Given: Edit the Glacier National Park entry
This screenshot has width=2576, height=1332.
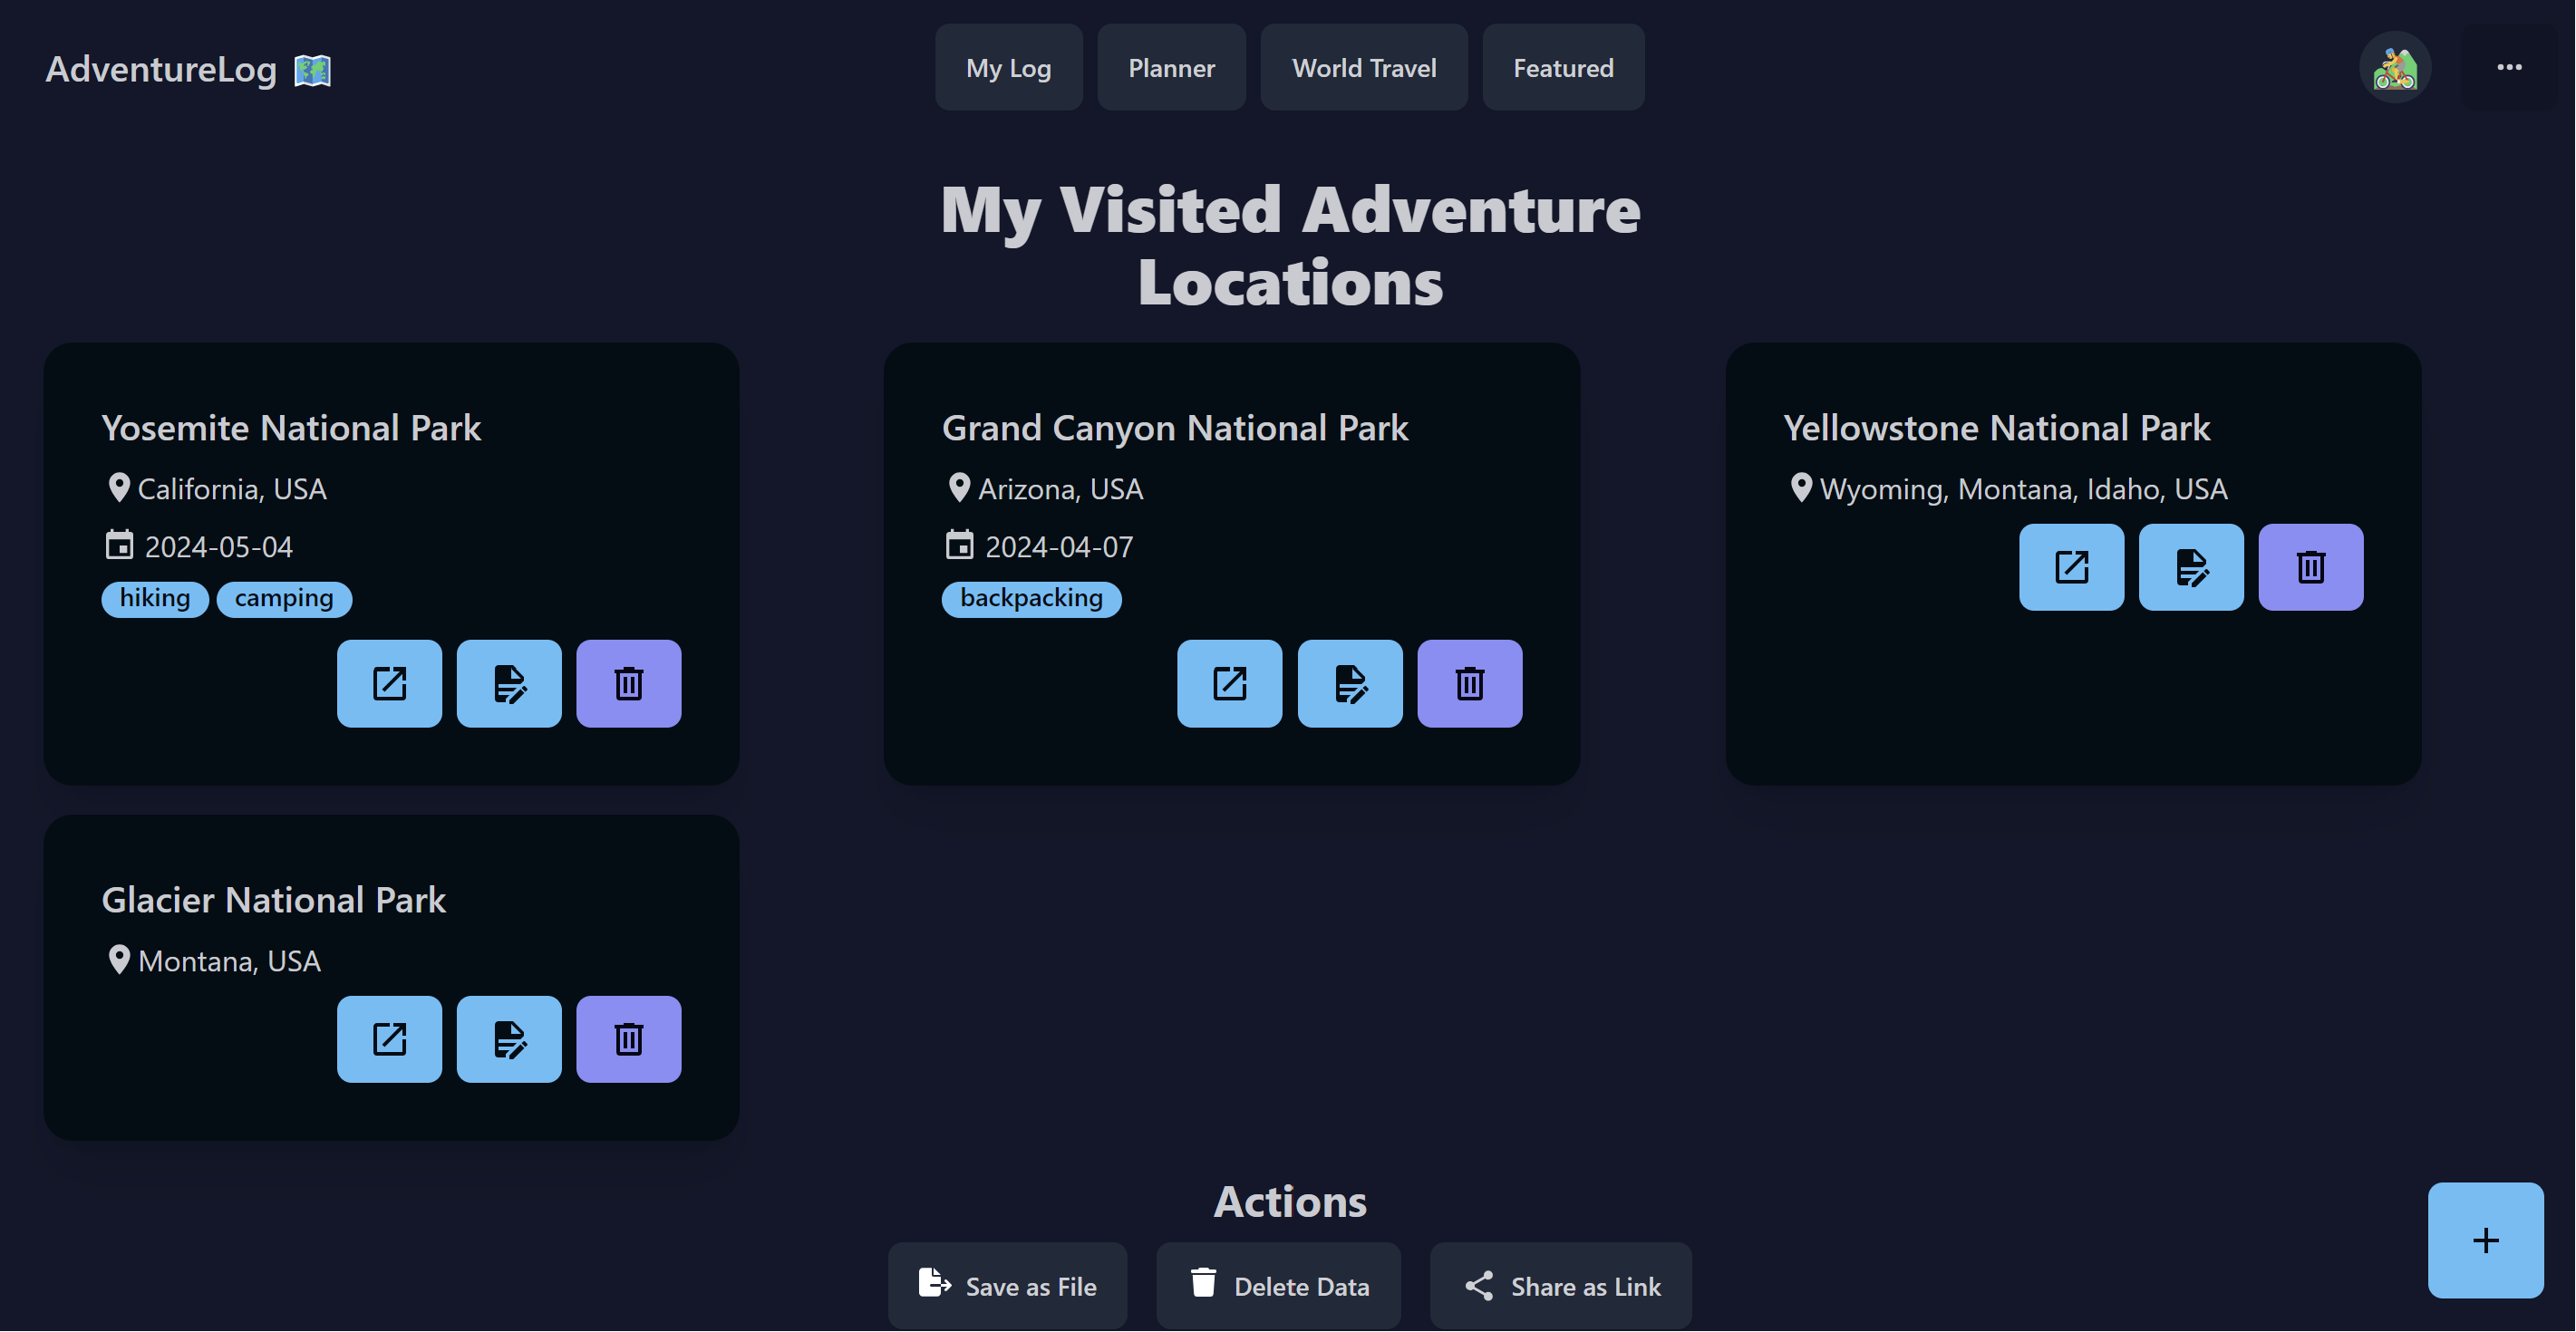Looking at the screenshot, I should 509,1039.
